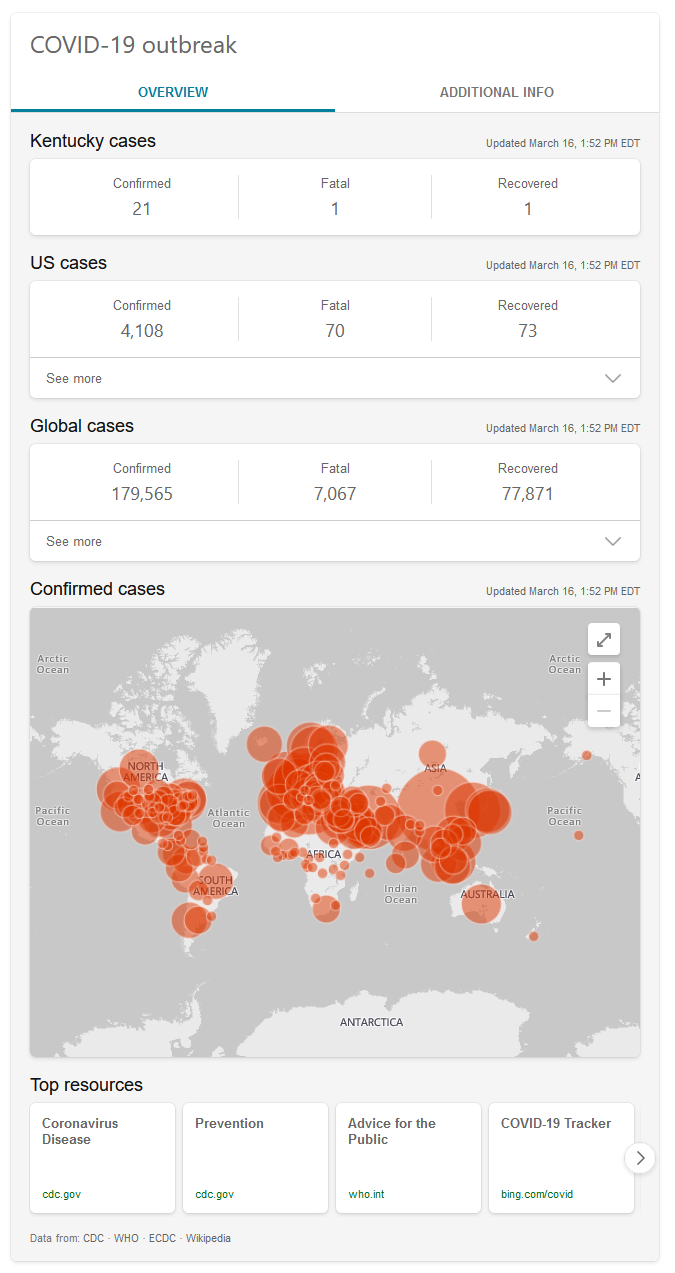The height and width of the screenshot is (1273, 675).
Task: Expand the map to full screen
Action: point(604,639)
